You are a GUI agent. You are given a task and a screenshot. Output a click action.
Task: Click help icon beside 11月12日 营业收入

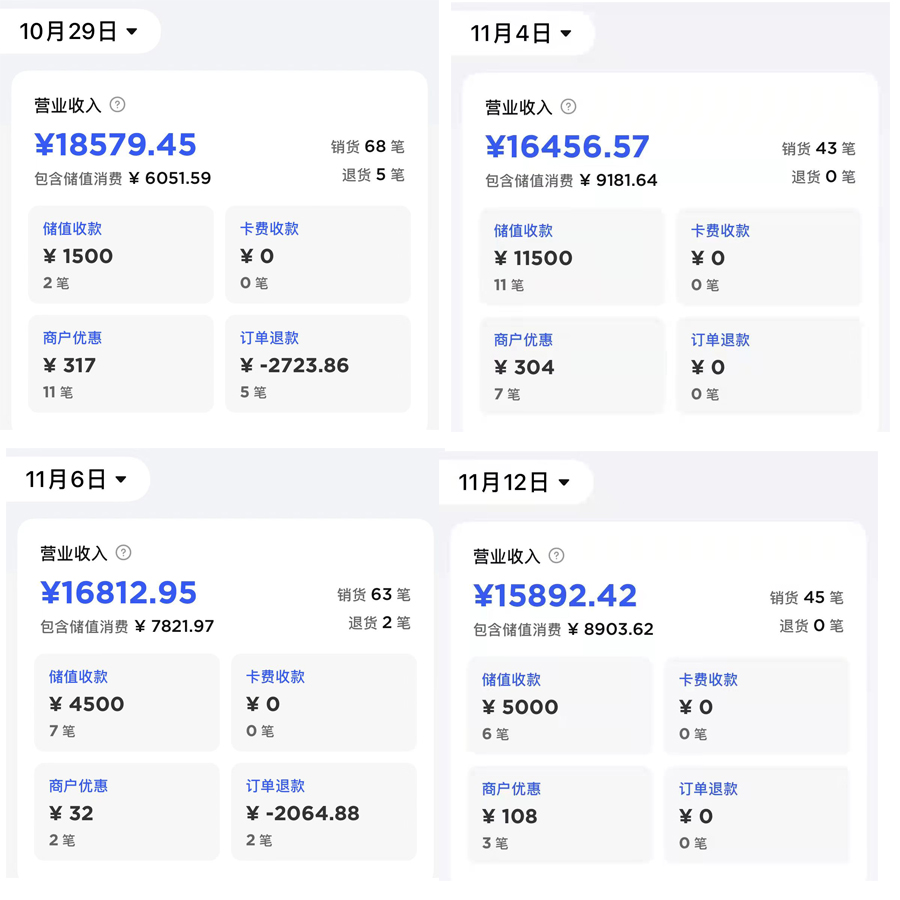(557, 556)
